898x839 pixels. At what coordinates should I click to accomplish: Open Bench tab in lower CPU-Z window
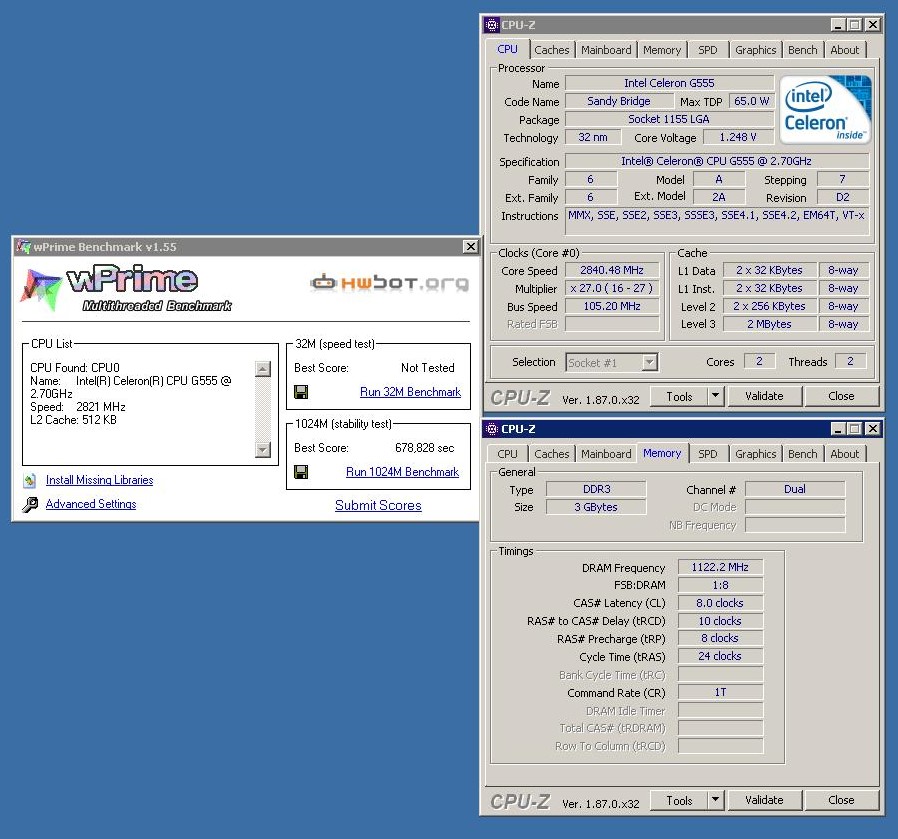tap(802, 454)
